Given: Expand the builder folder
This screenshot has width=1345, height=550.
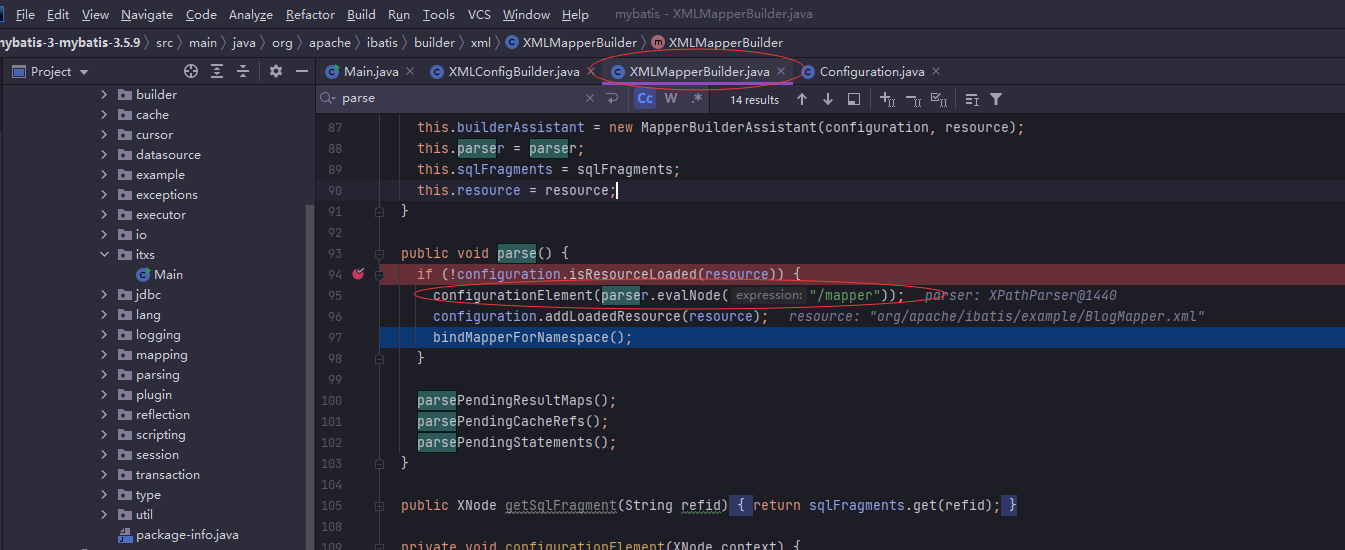Looking at the screenshot, I should tap(104, 95).
